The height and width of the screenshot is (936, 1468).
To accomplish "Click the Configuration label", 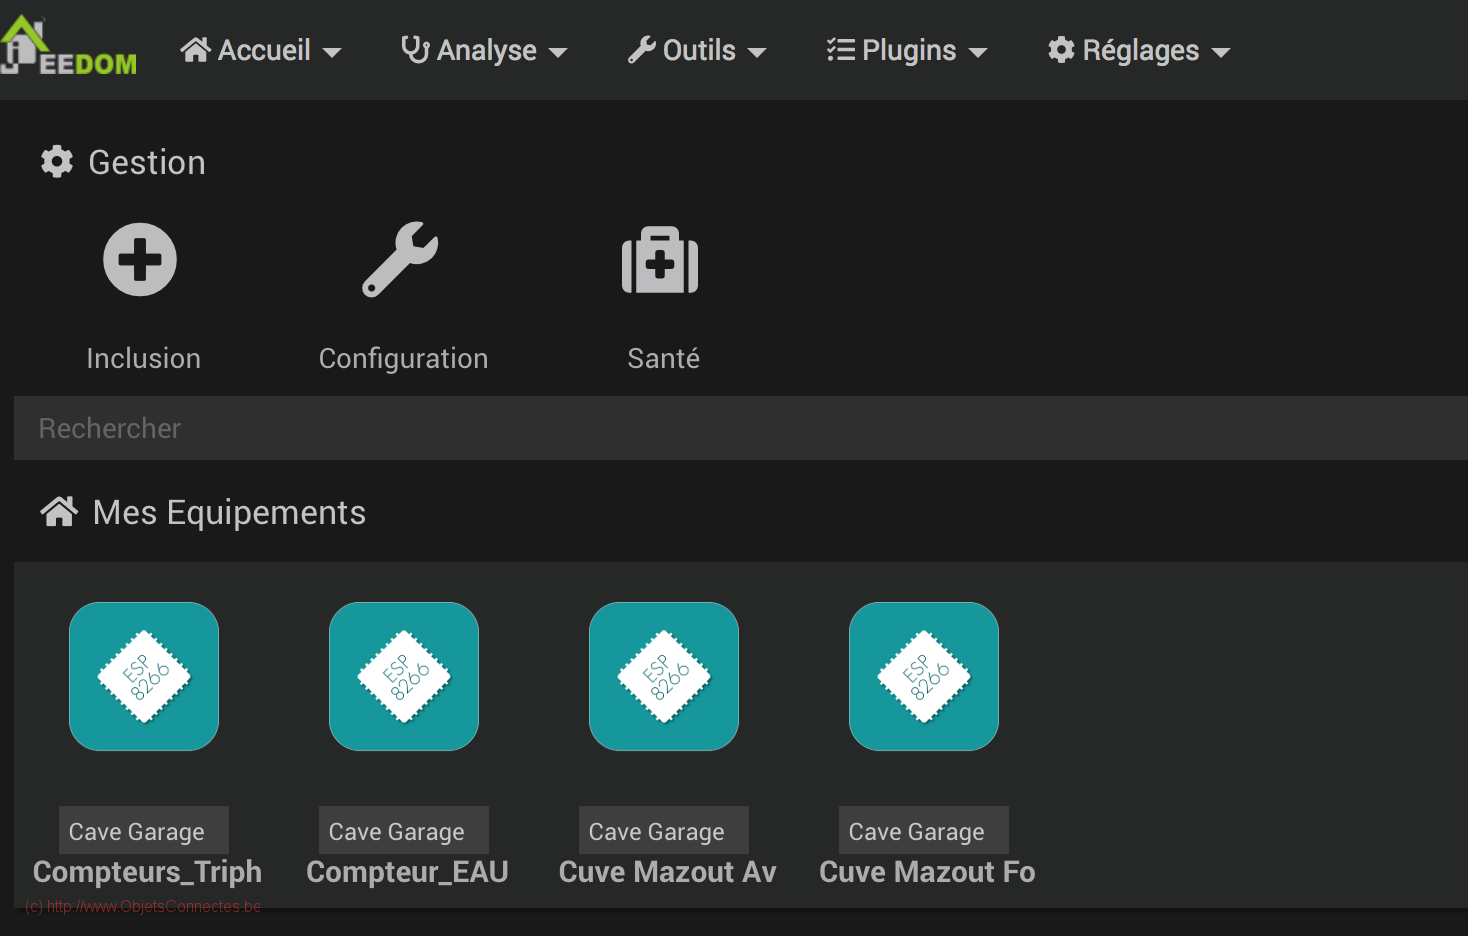I will click(403, 359).
